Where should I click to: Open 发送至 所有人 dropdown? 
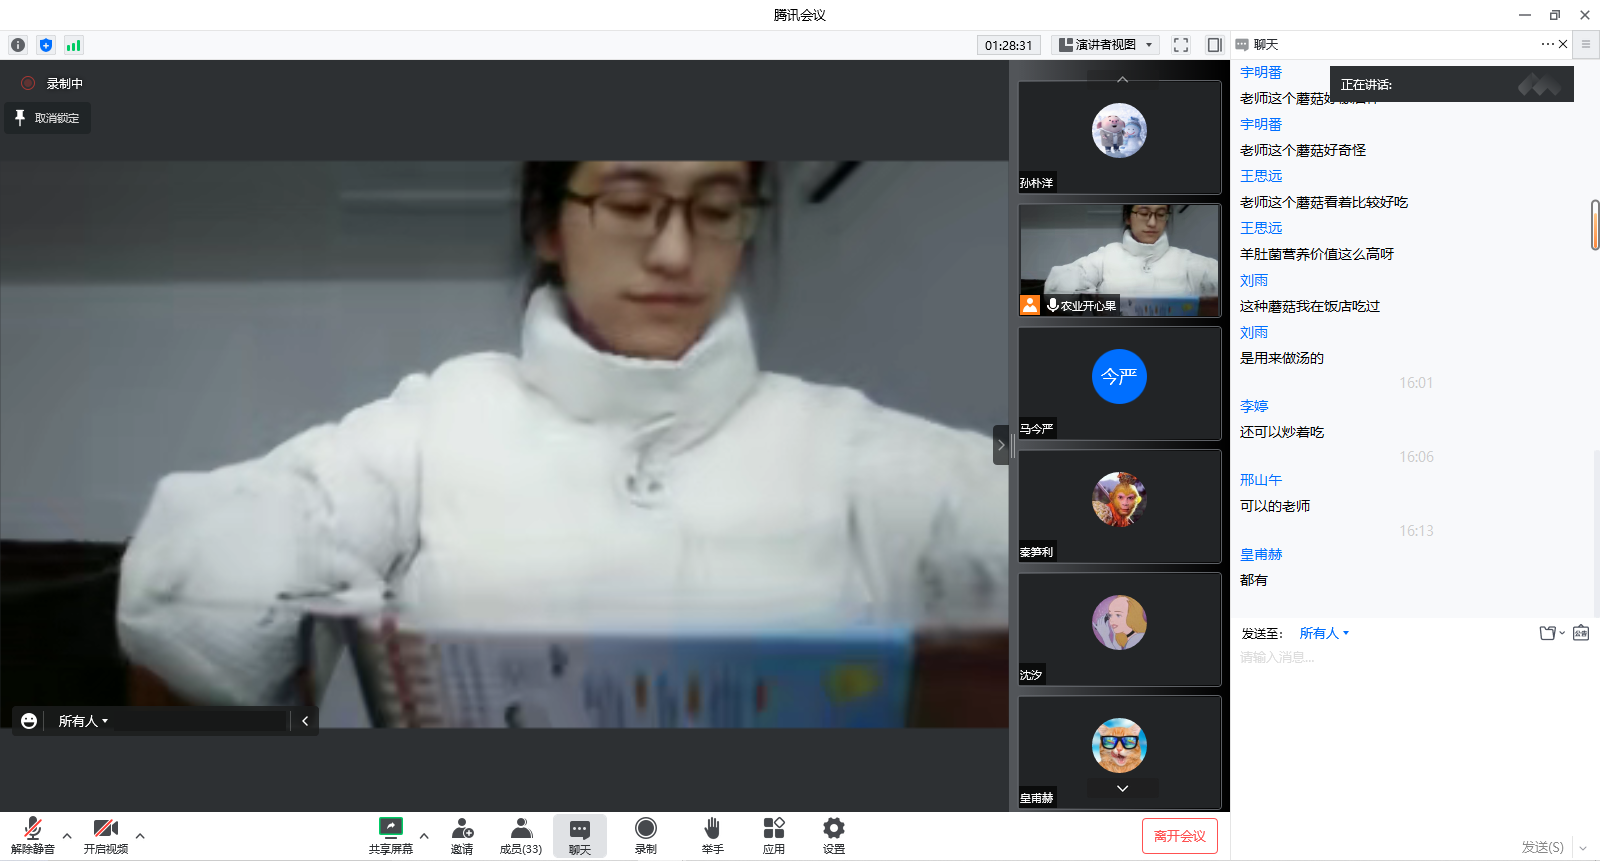coord(1324,633)
